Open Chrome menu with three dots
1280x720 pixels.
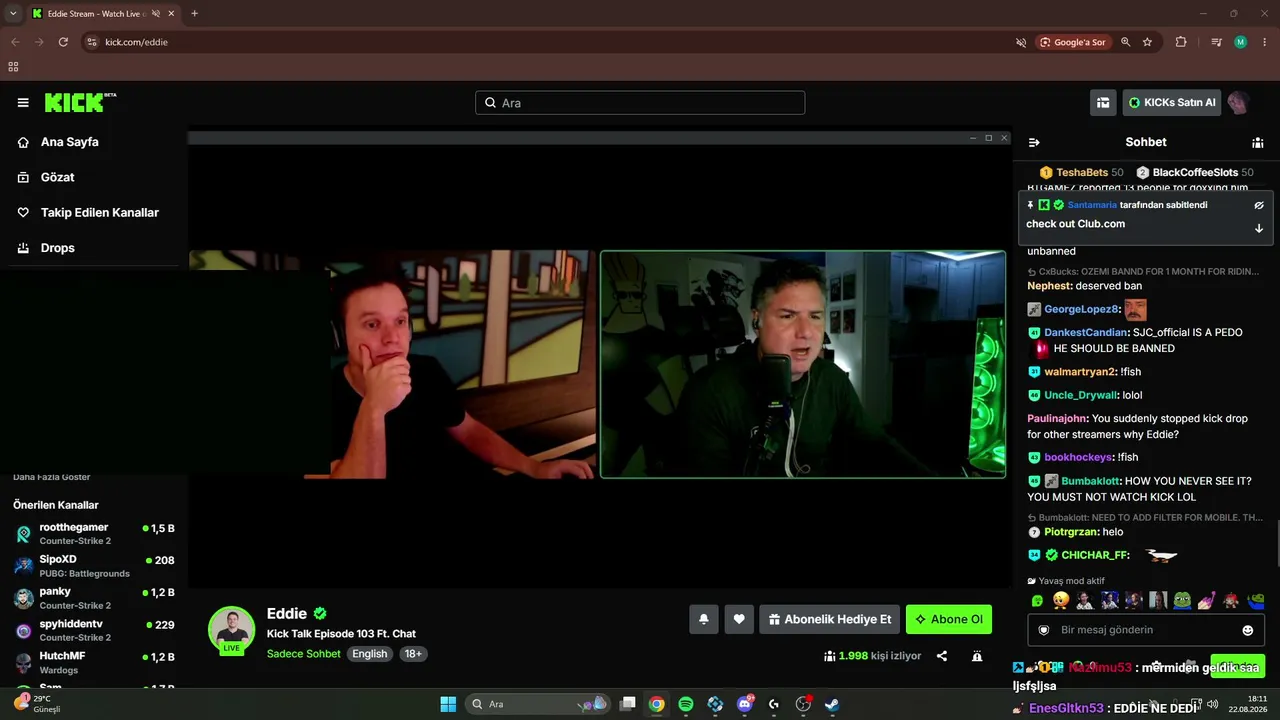[x=1264, y=42]
